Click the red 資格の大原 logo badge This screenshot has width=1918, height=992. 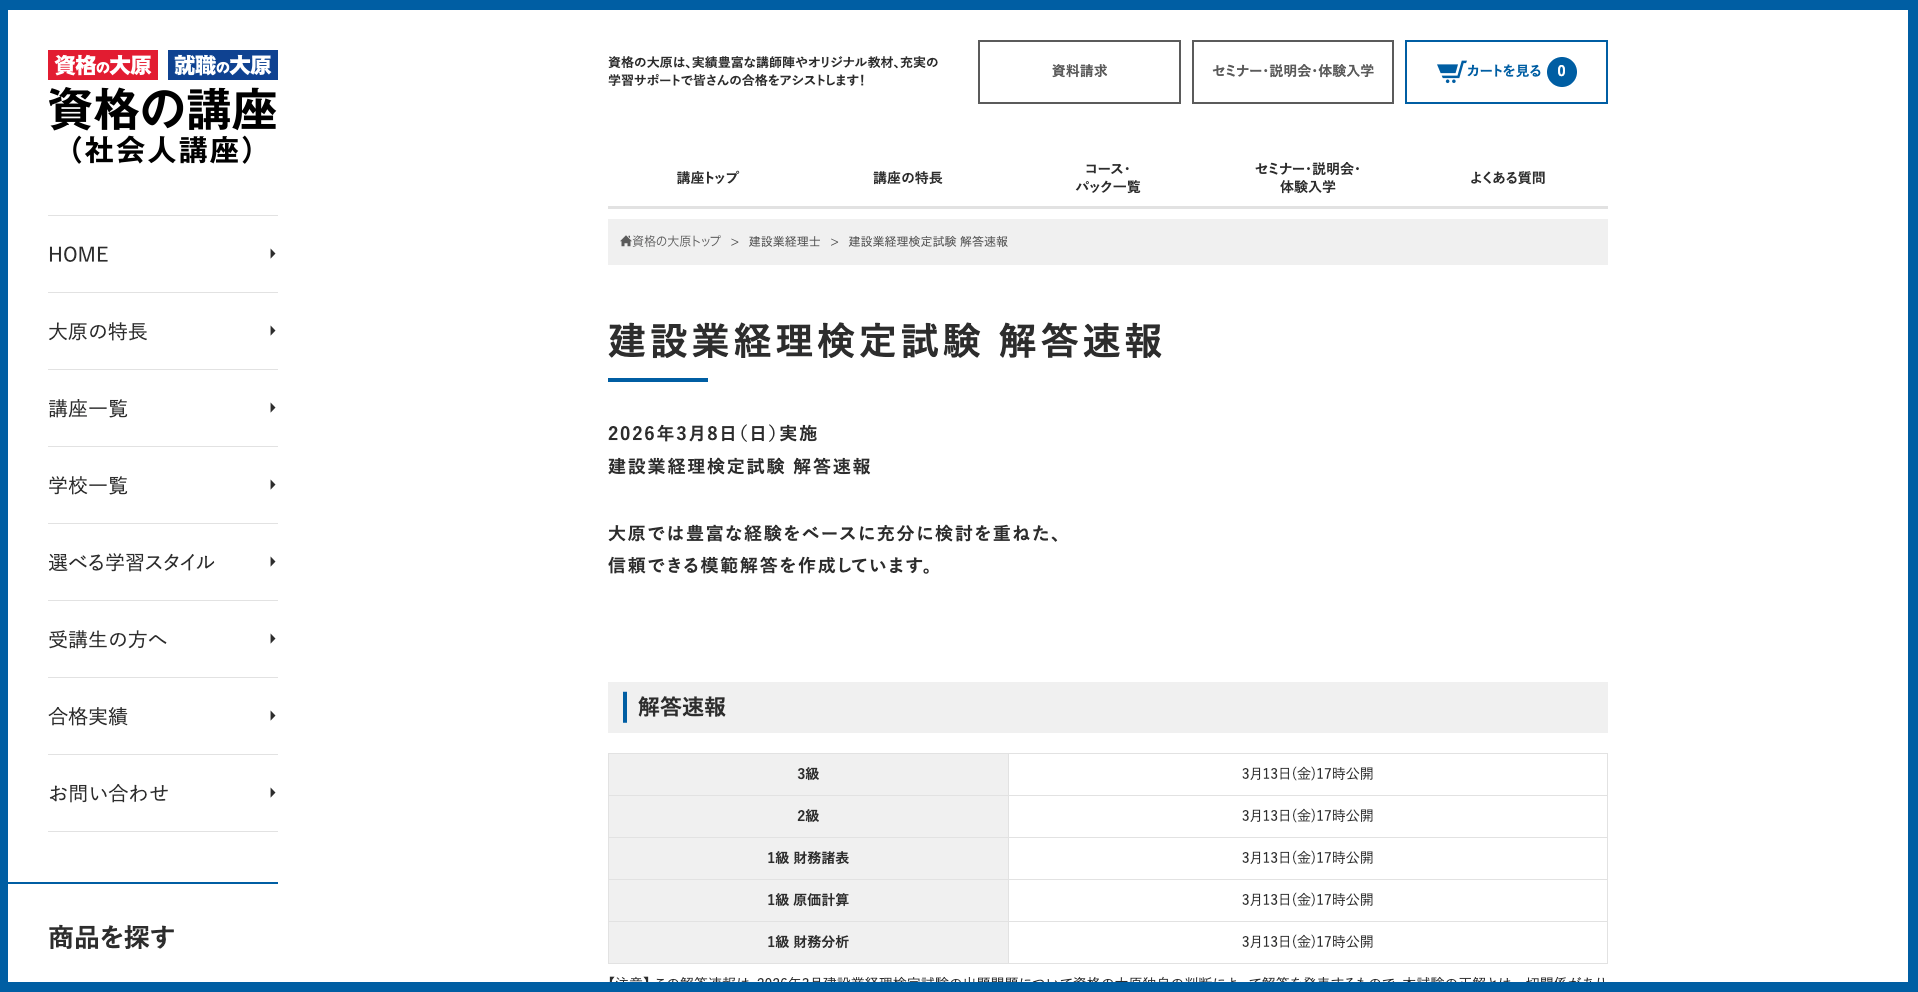pos(102,65)
